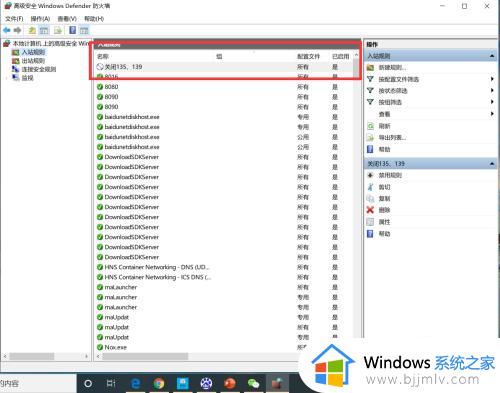Click the green check icon beside 8080
This screenshot has width=500, height=393.
pyautogui.click(x=100, y=87)
